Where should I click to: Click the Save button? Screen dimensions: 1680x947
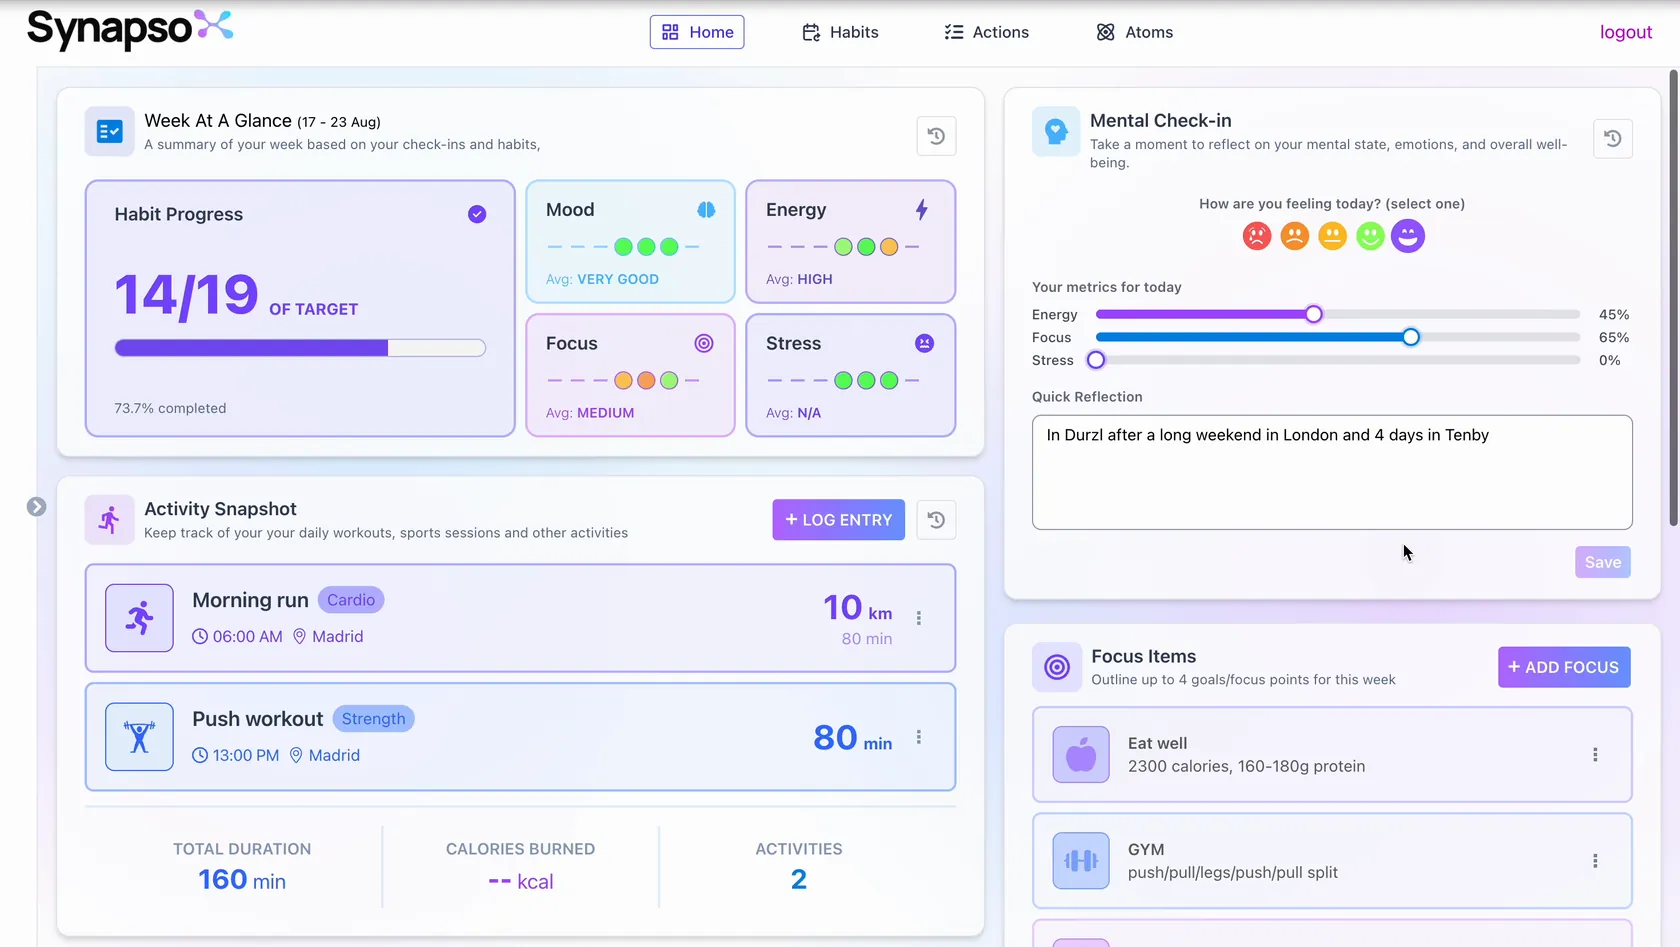(1603, 562)
